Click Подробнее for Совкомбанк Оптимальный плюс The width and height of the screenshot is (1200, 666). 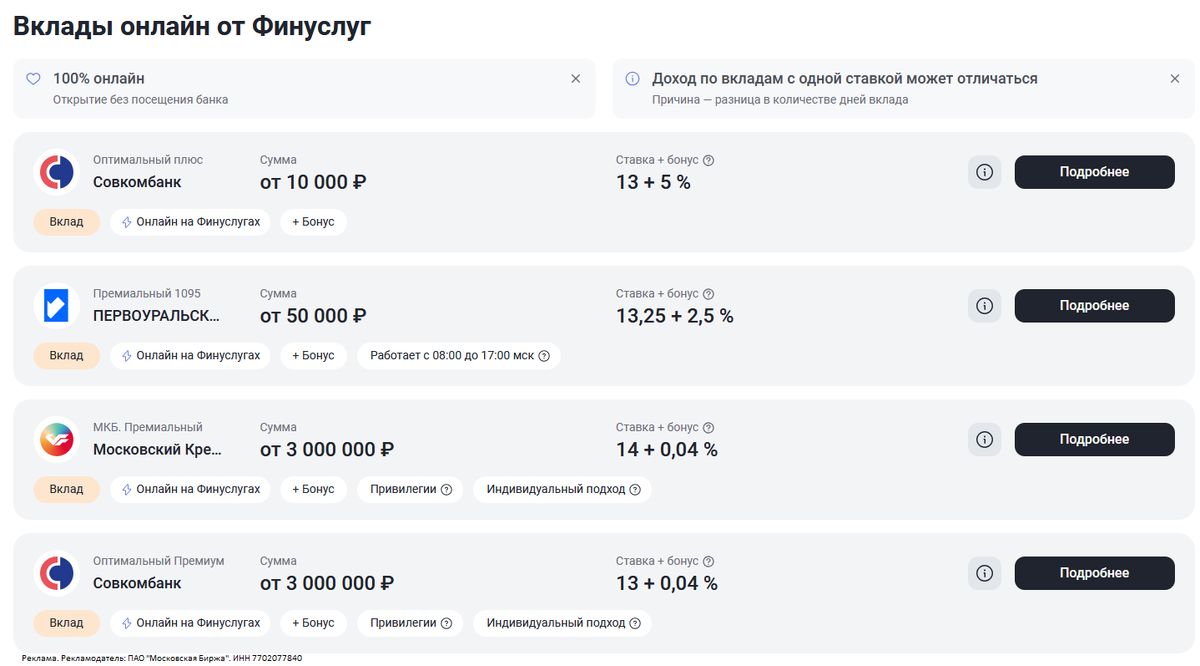[x=1094, y=172]
